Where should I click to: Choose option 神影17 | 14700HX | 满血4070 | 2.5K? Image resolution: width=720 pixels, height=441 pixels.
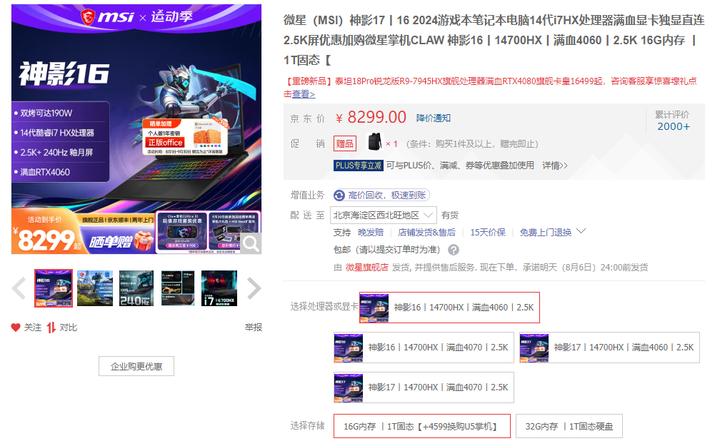click(x=423, y=387)
